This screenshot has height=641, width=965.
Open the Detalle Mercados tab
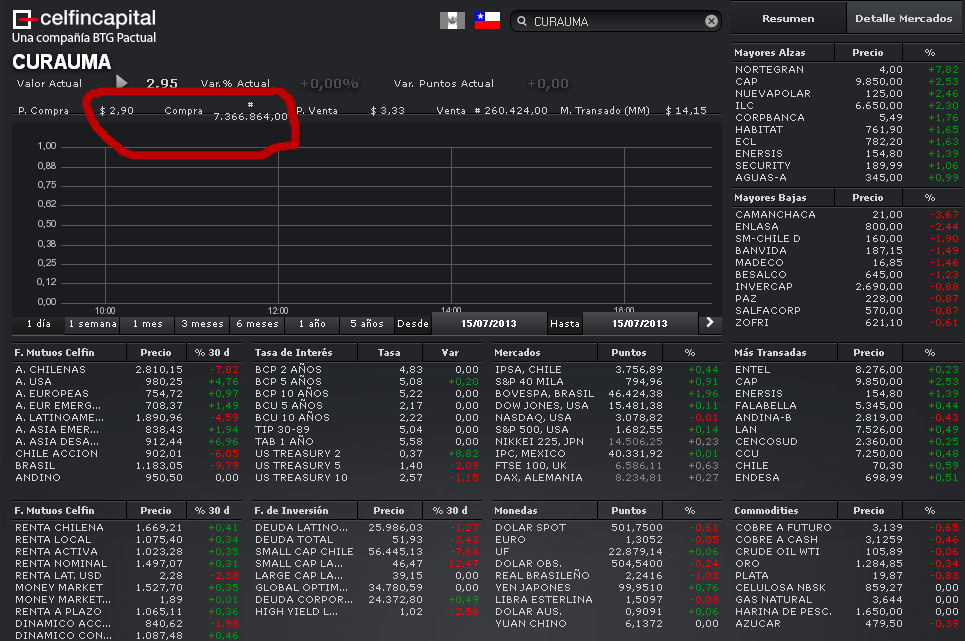coord(903,18)
